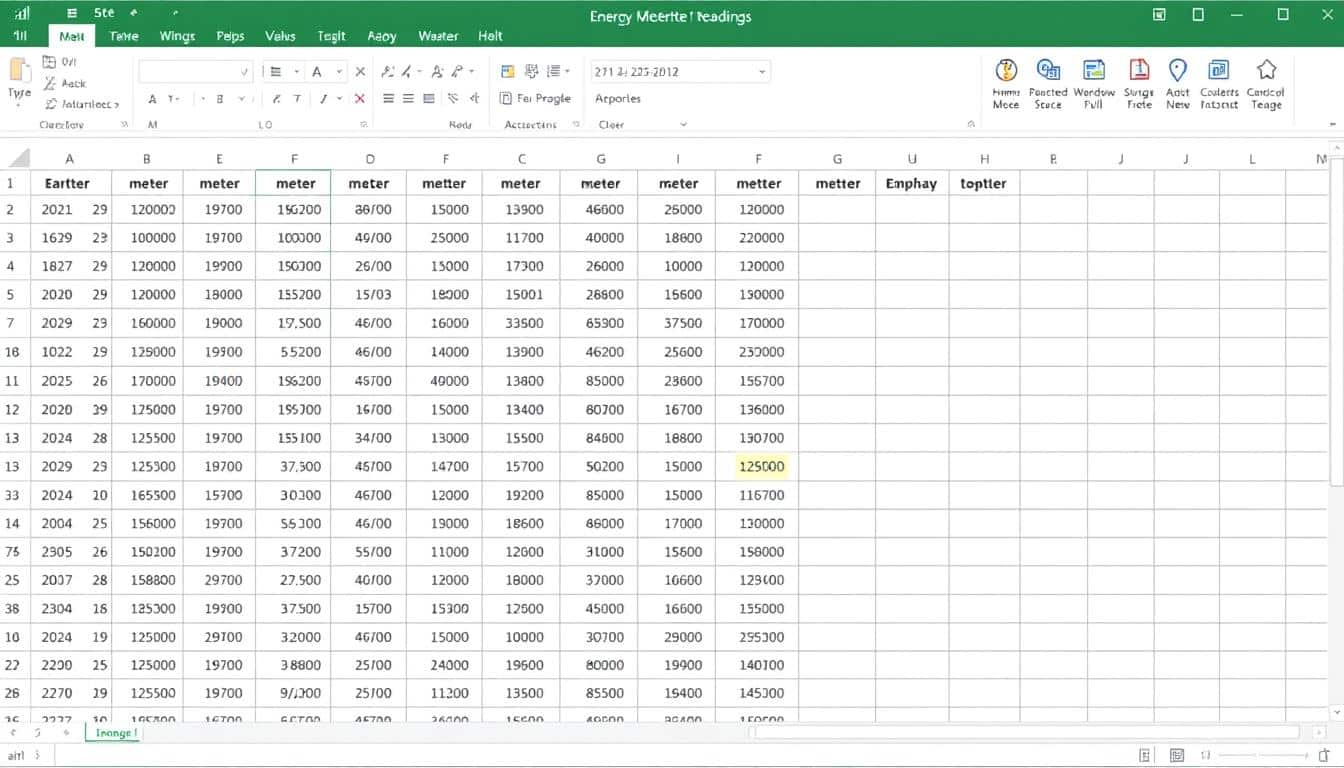1344x768 pixels.
Task: Select column header M
Action: click(x=1321, y=158)
